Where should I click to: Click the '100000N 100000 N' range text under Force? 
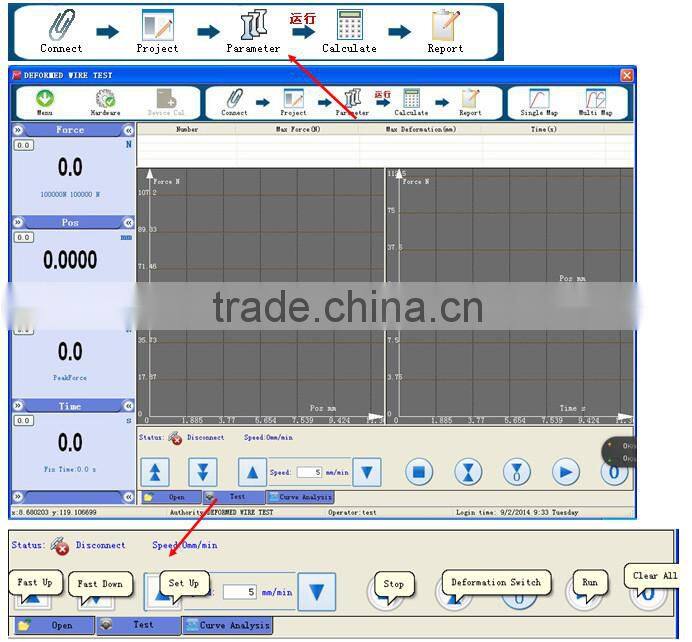70,195
